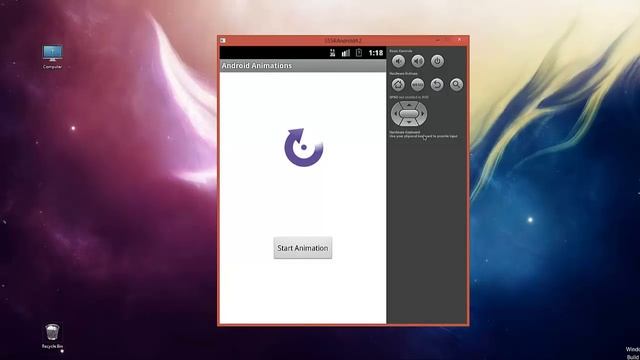This screenshot has height=360, width=640.
Task: Click the emulator window title icon
Action: (223, 40)
